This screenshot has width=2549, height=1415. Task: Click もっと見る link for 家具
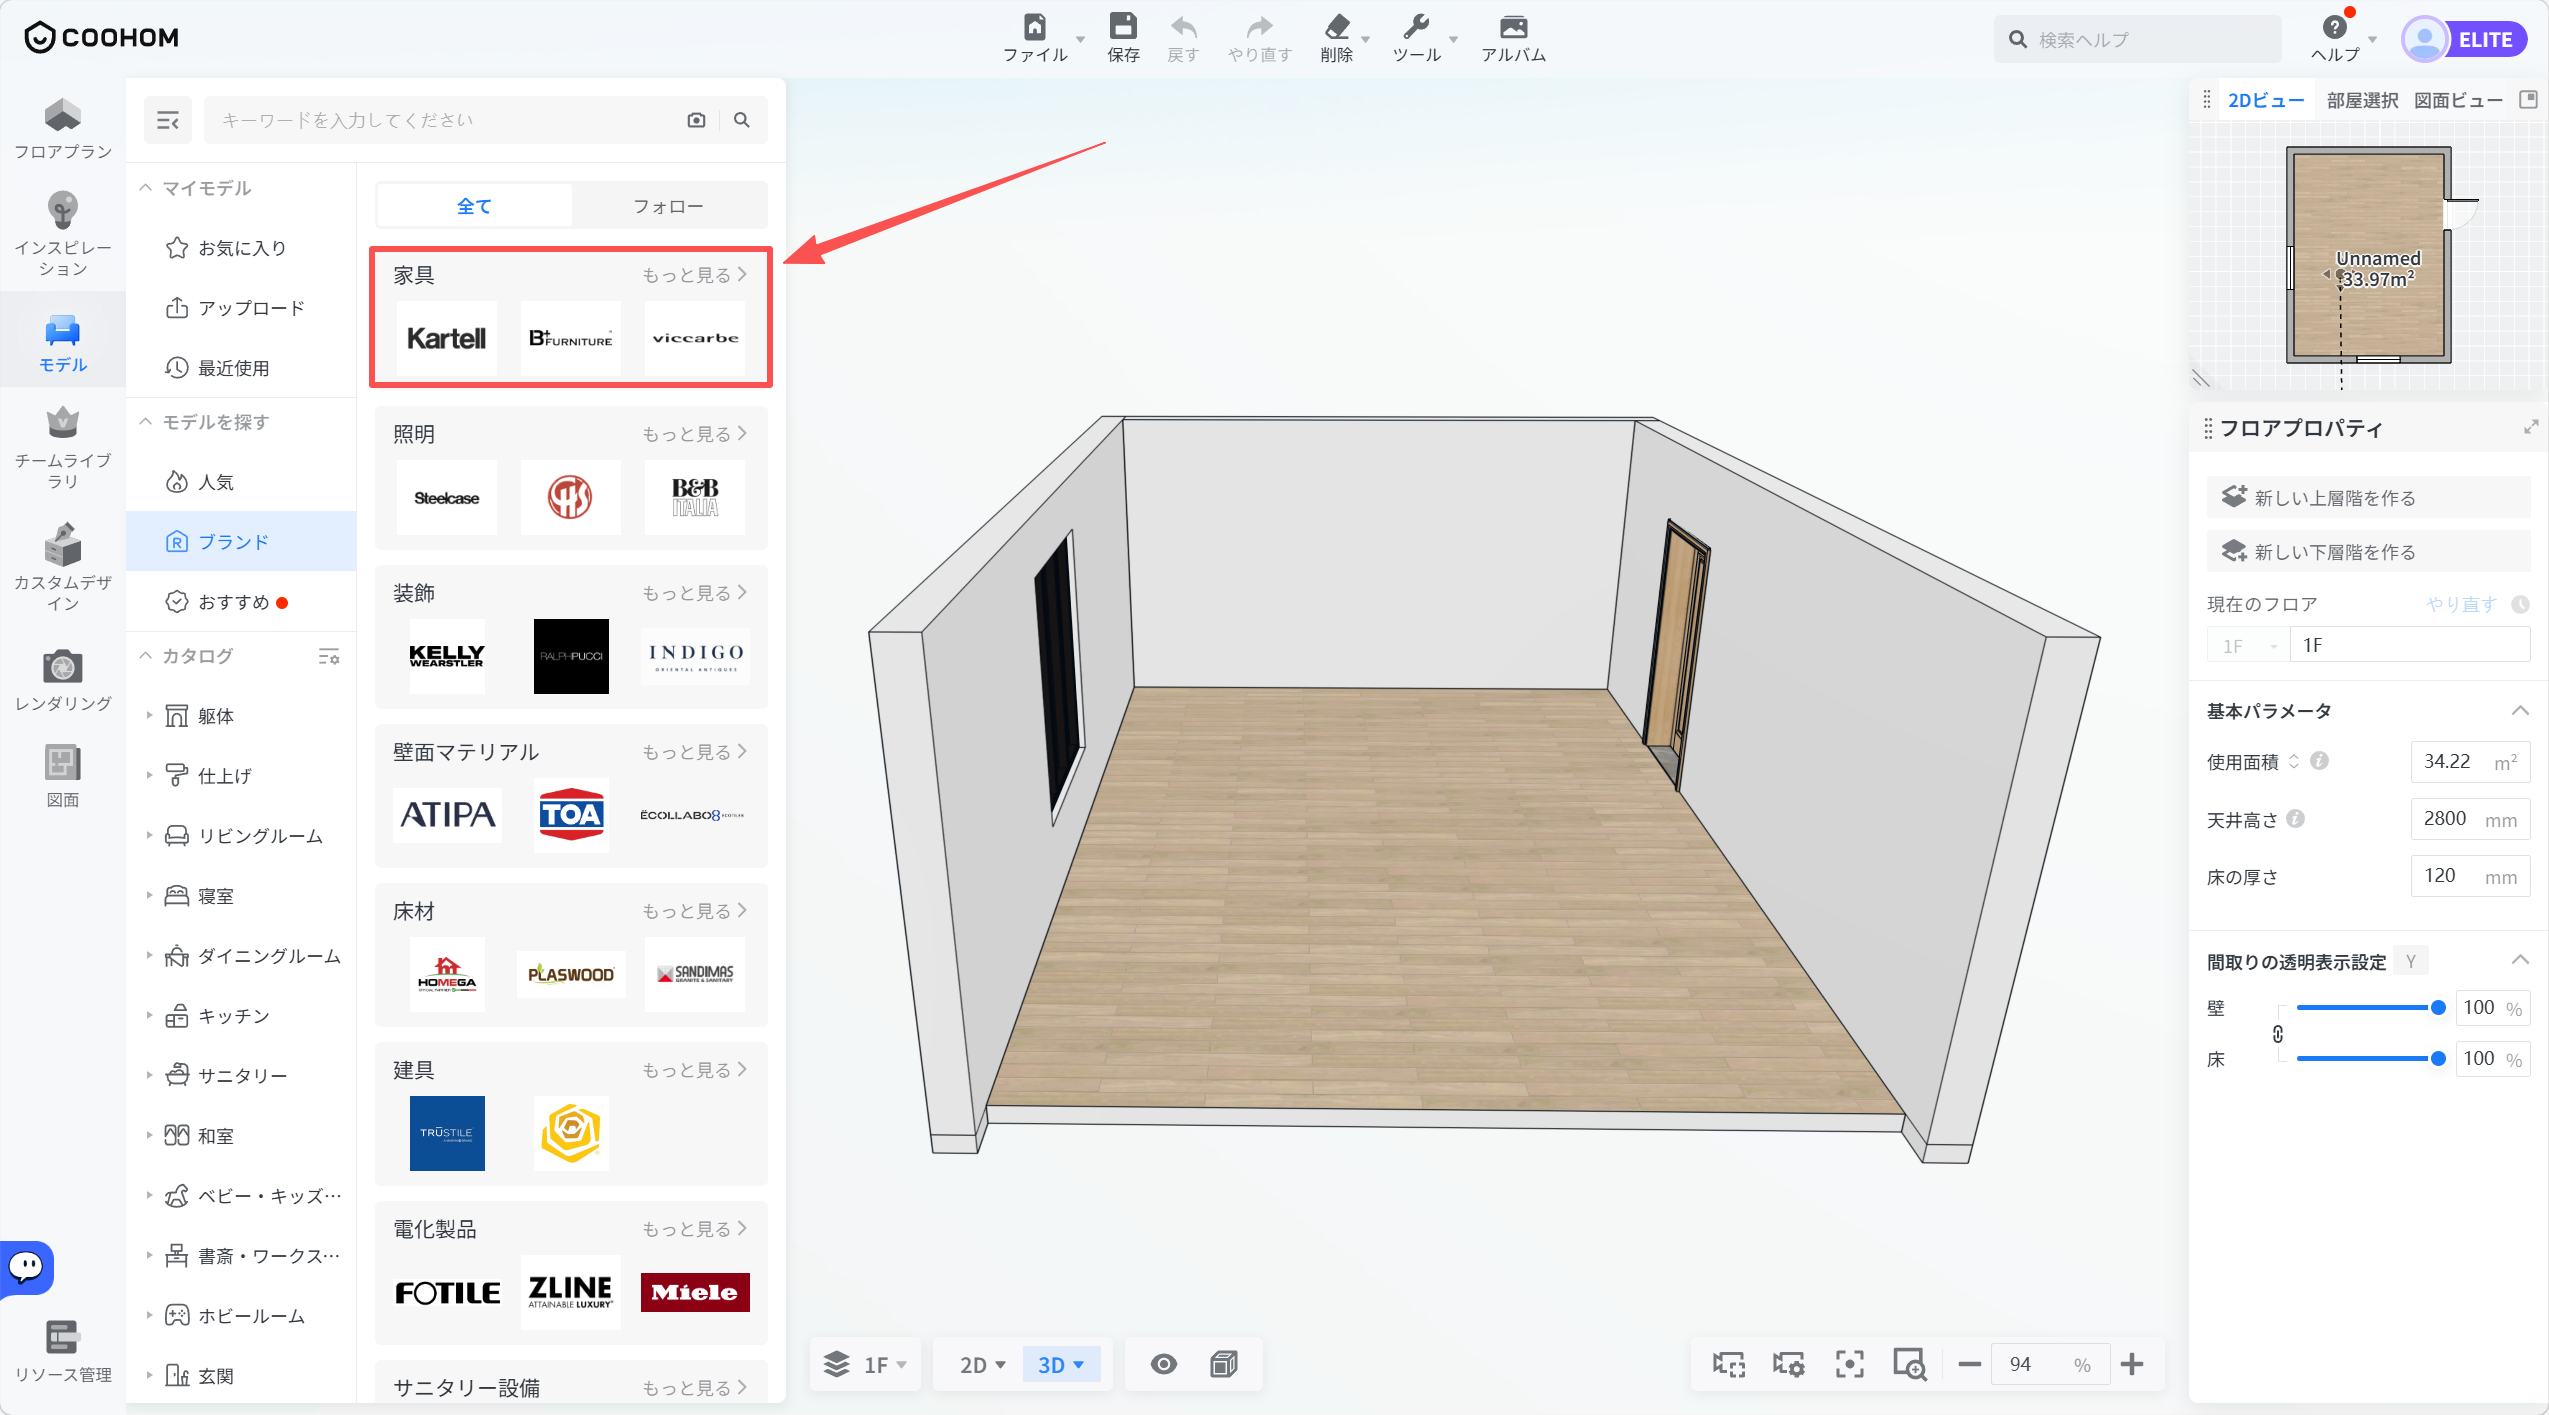click(694, 274)
